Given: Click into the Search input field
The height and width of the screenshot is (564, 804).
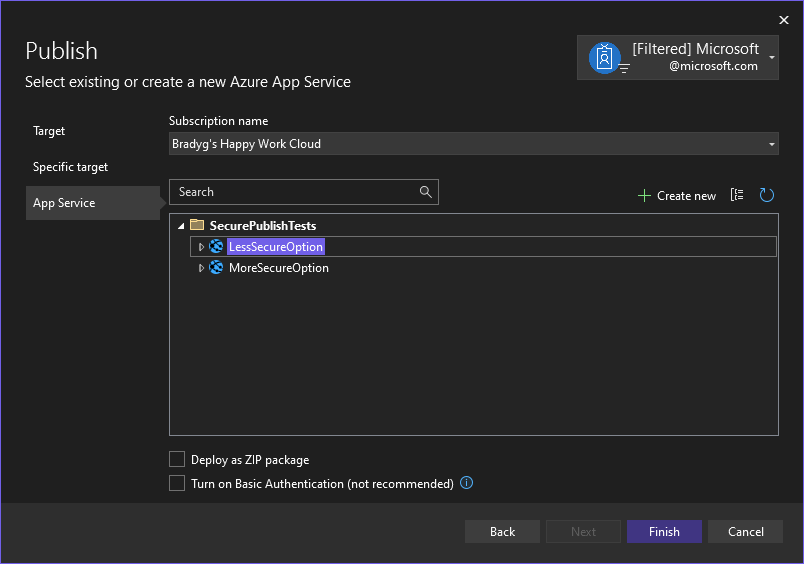Looking at the screenshot, I should point(295,192).
